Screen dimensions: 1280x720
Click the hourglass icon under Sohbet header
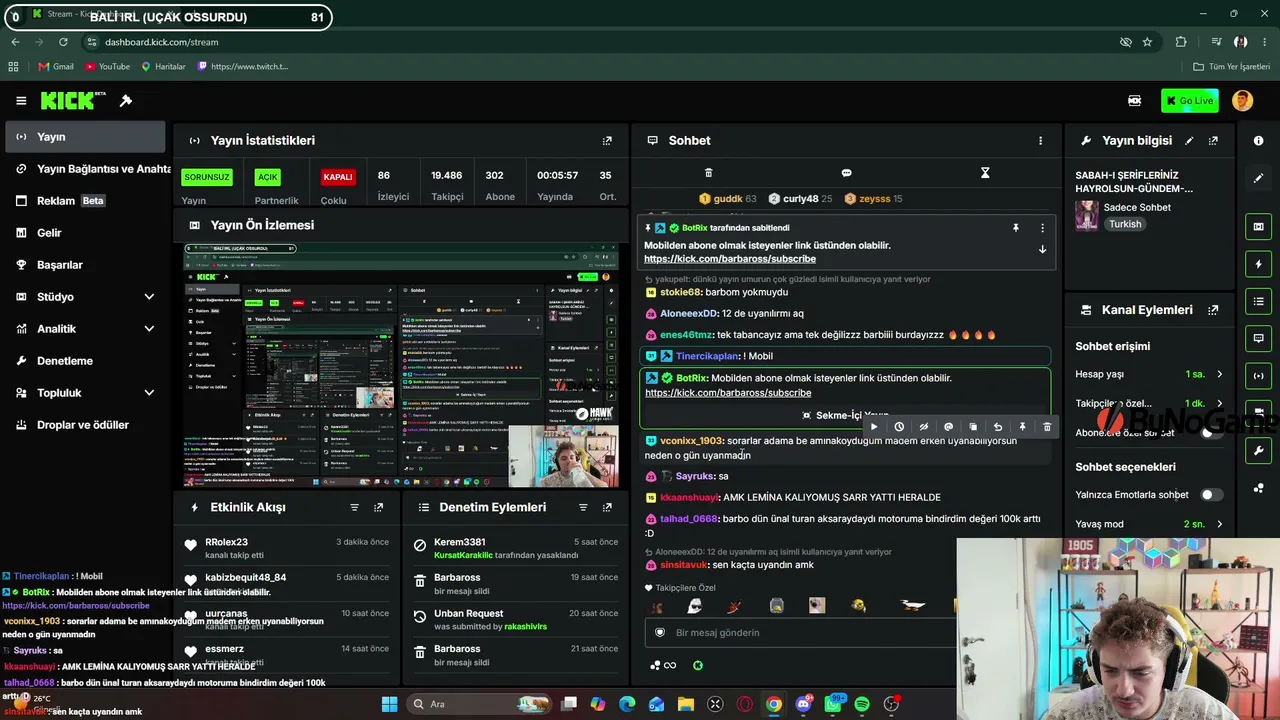pyautogui.click(x=985, y=173)
